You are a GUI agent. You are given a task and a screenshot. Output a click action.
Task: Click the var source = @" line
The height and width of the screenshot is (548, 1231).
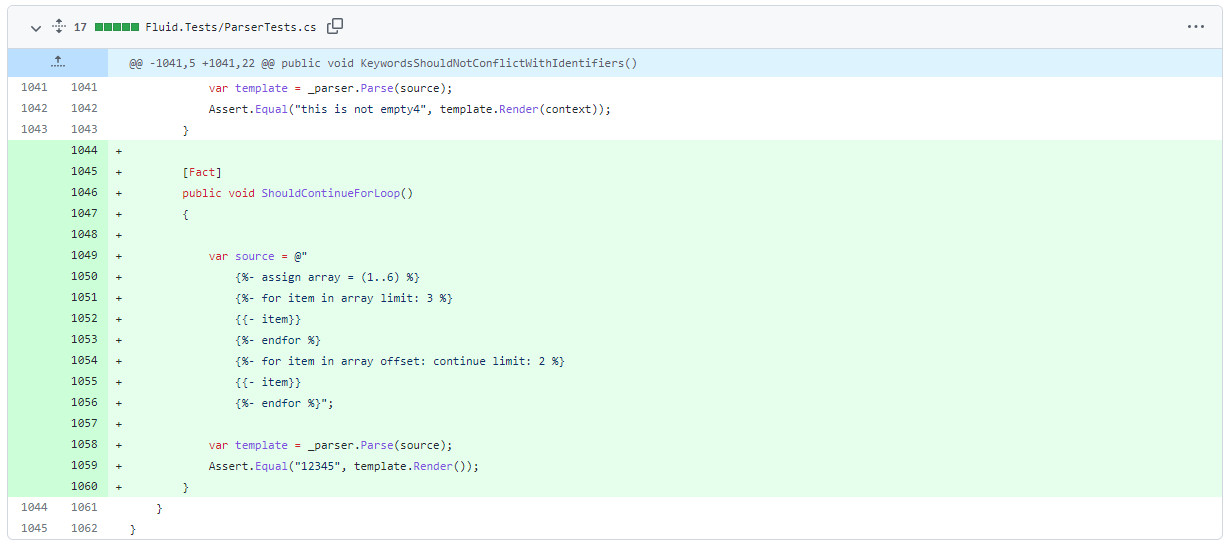pyautogui.click(x=258, y=256)
